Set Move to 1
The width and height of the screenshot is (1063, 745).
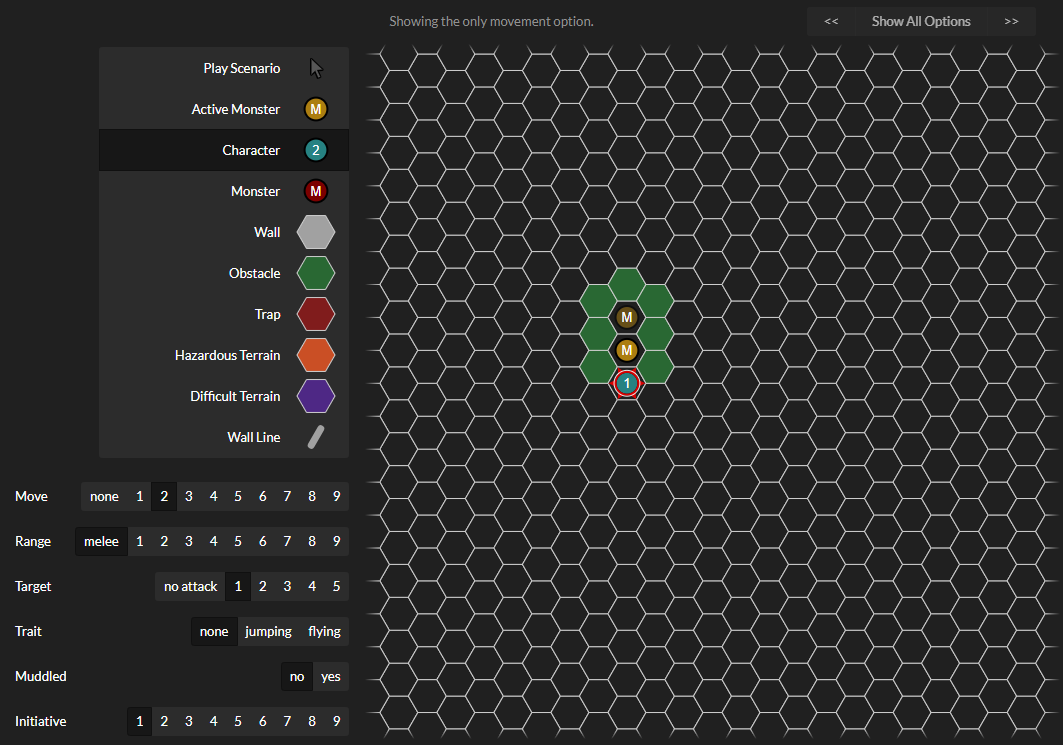[x=140, y=496]
